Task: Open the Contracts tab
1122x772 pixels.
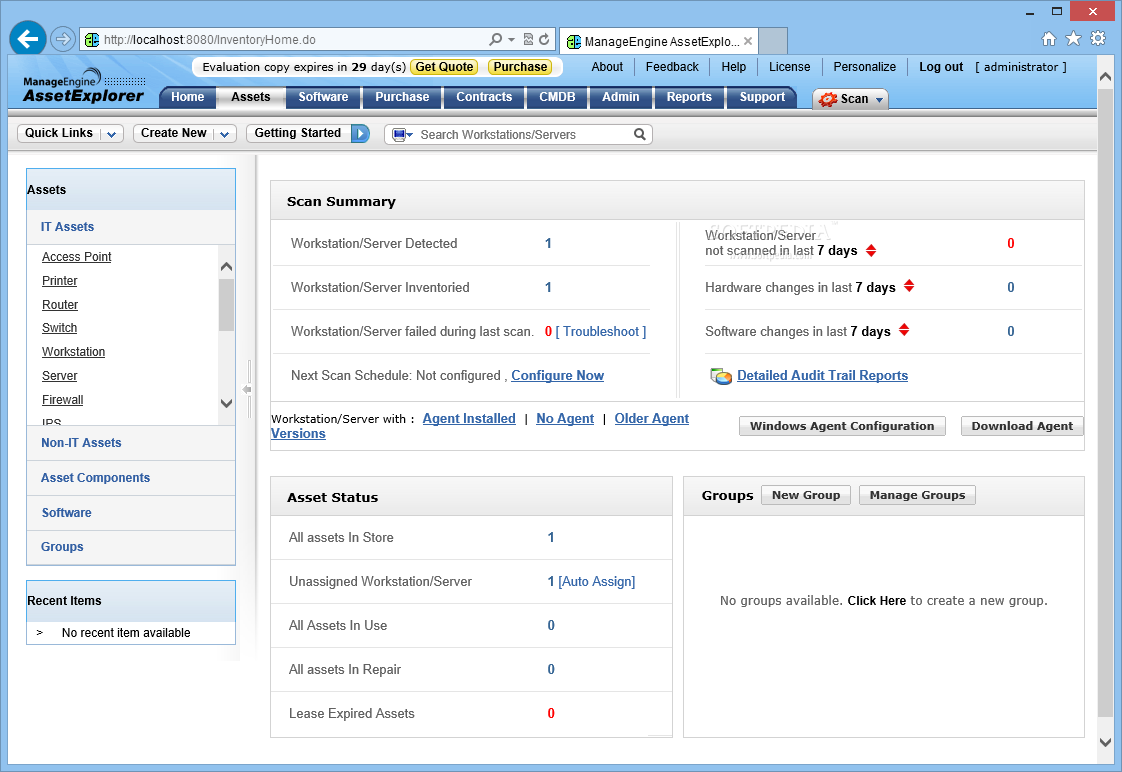Action: [484, 97]
